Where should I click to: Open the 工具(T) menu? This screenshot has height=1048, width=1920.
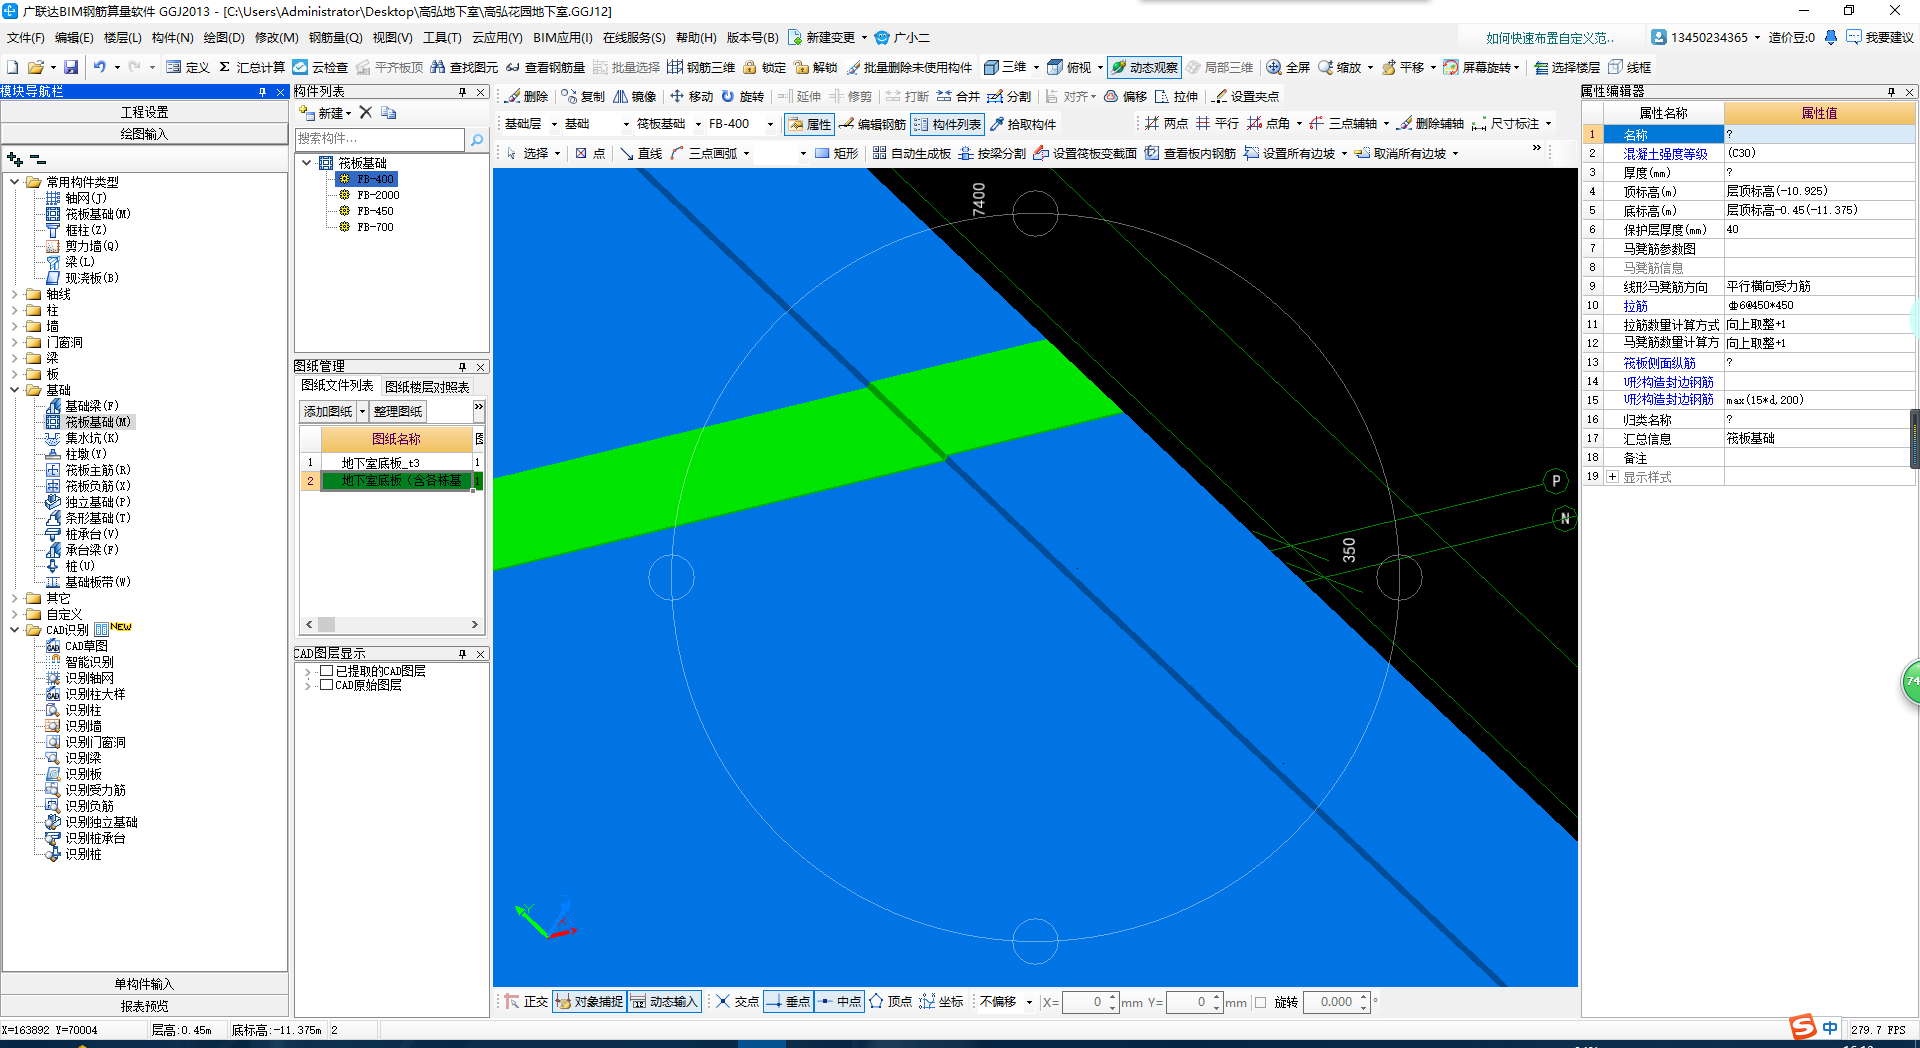(442, 37)
